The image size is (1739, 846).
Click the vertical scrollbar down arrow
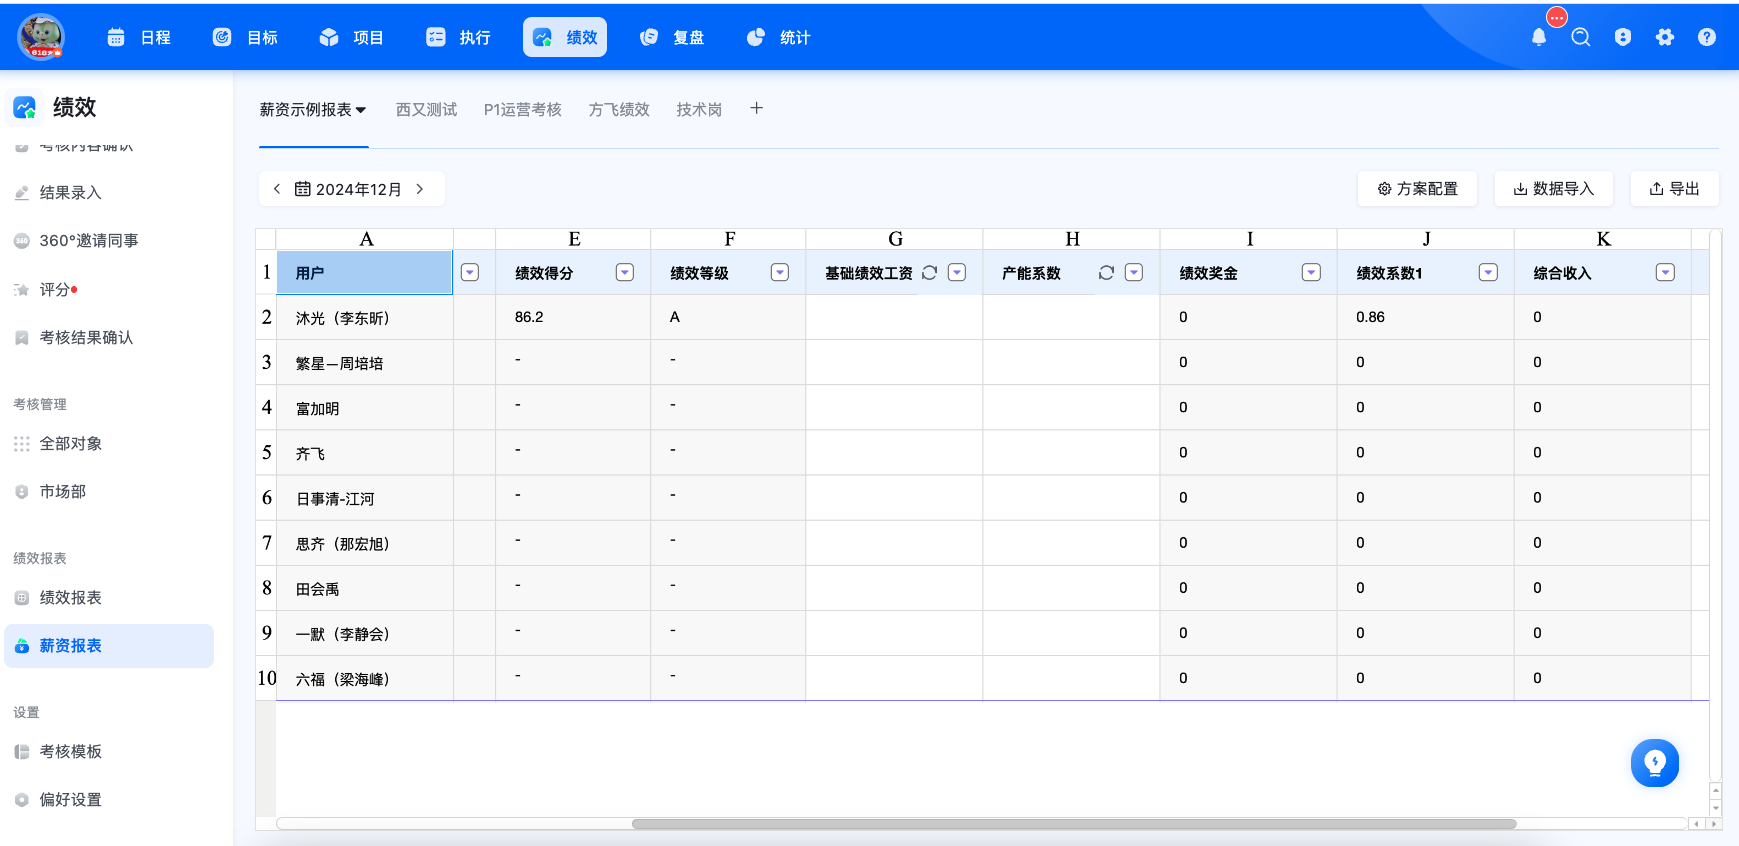tap(1716, 809)
